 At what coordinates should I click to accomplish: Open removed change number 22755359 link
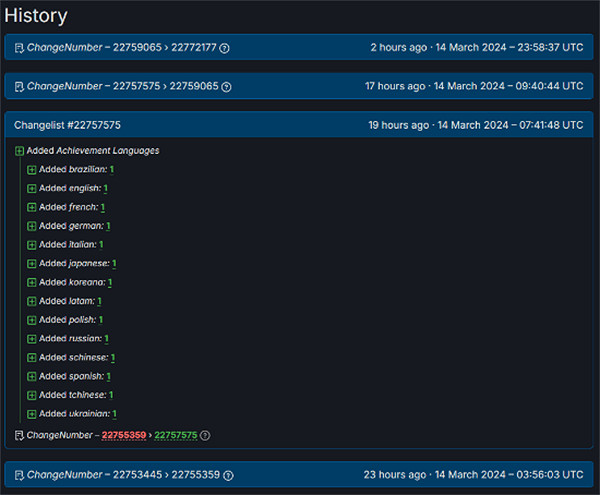(x=124, y=435)
